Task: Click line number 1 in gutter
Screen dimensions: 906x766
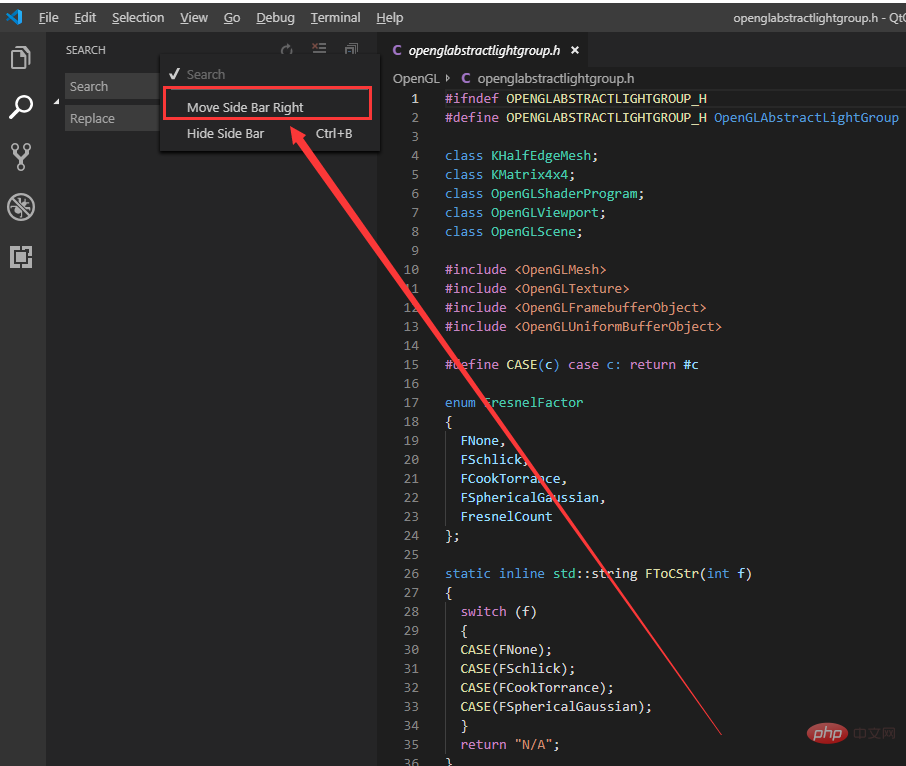Action: pos(415,99)
